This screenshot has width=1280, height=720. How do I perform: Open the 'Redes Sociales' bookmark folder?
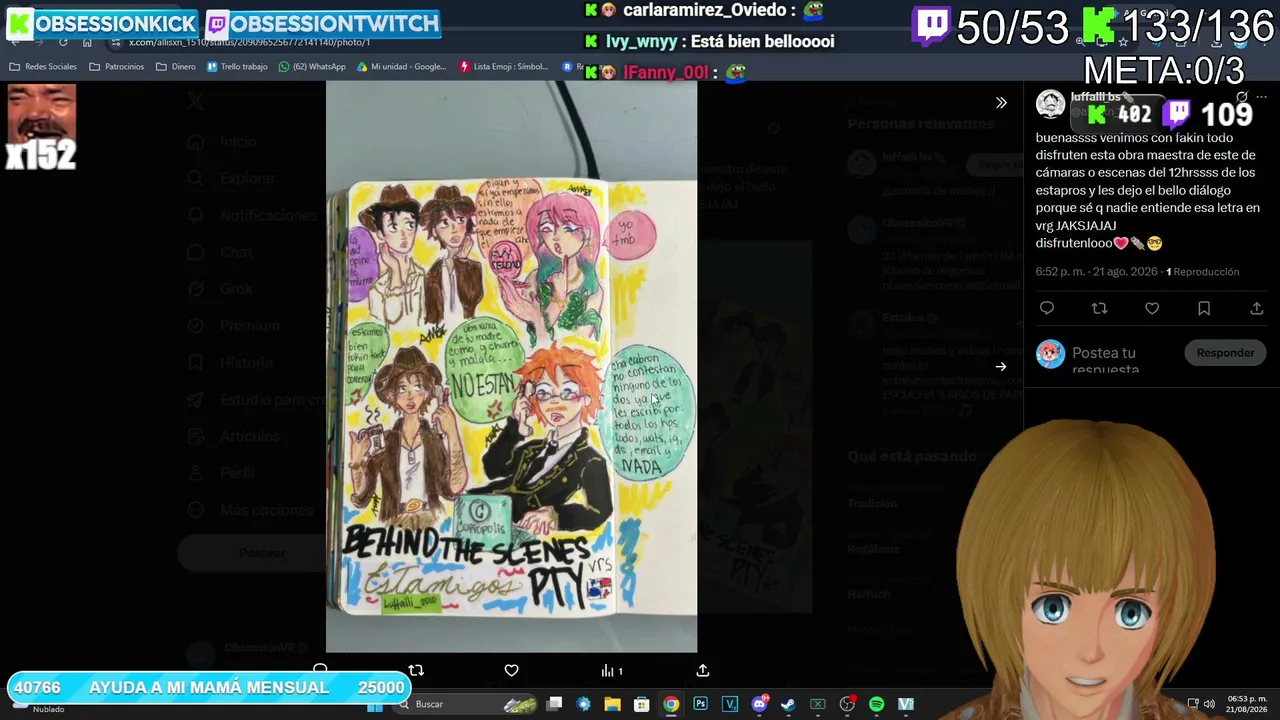(x=43, y=67)
